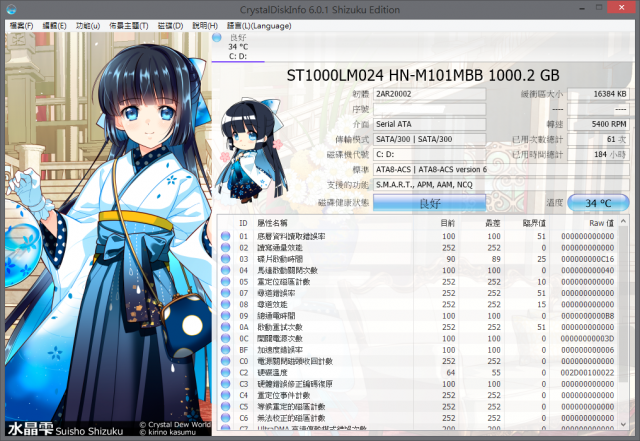
Task: Click the status orb for attribute 07
Action: point(225,293)
